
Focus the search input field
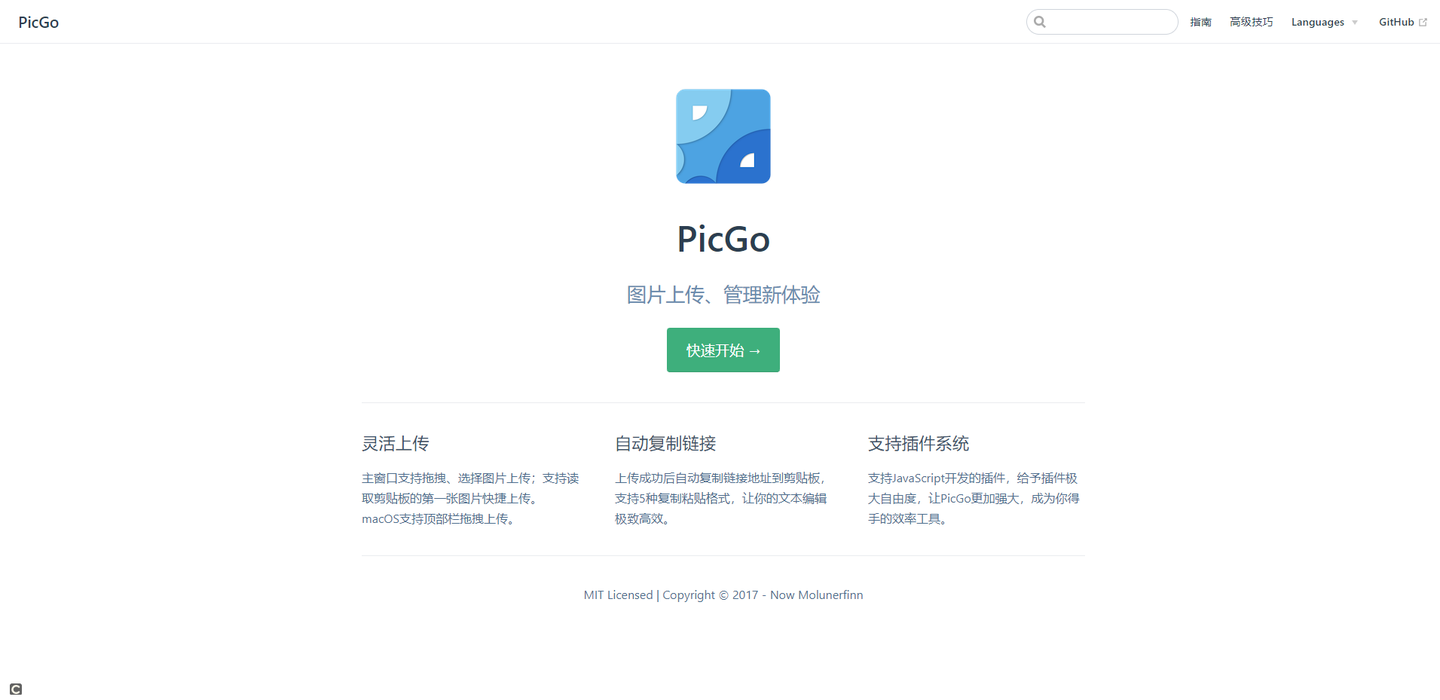click(1102, 22)
